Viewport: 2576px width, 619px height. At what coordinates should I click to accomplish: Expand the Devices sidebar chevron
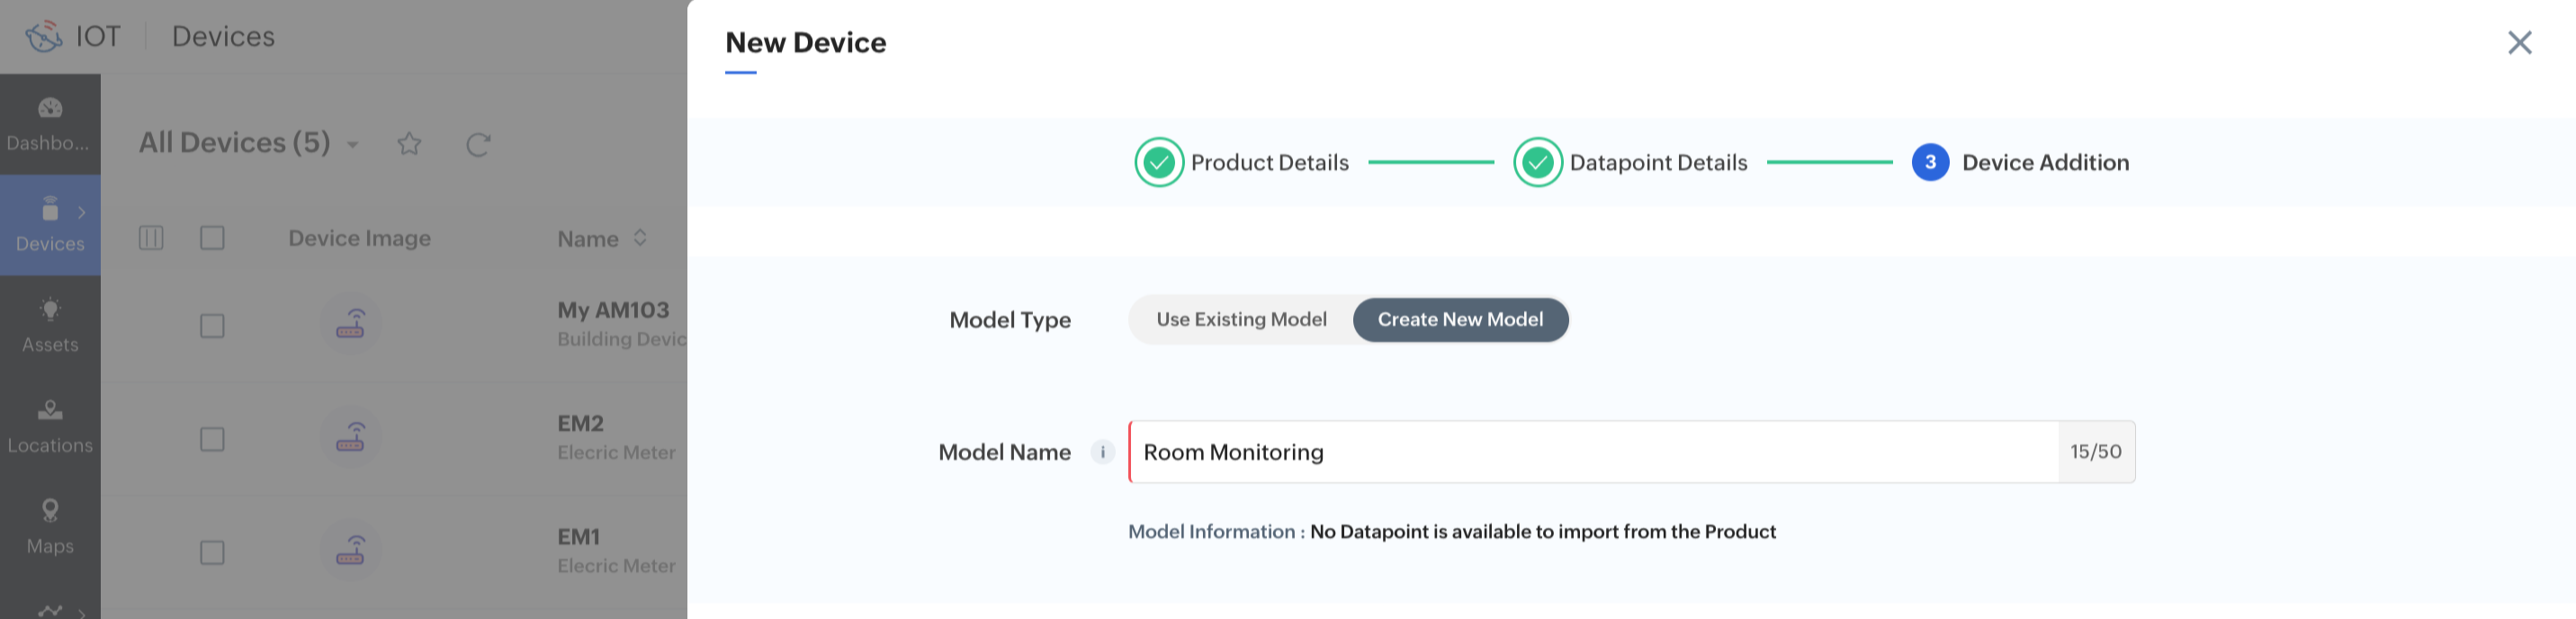click(82, 212)
